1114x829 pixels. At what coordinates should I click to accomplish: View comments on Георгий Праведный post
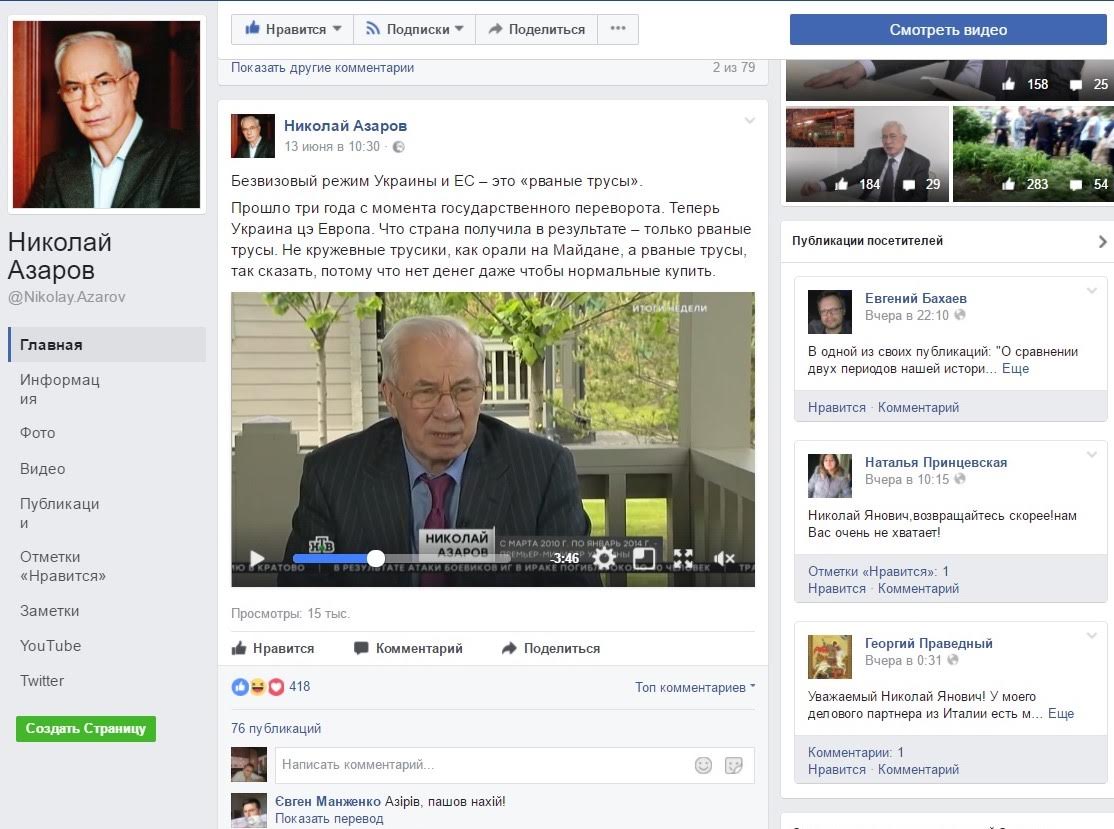tap(855, 752)
